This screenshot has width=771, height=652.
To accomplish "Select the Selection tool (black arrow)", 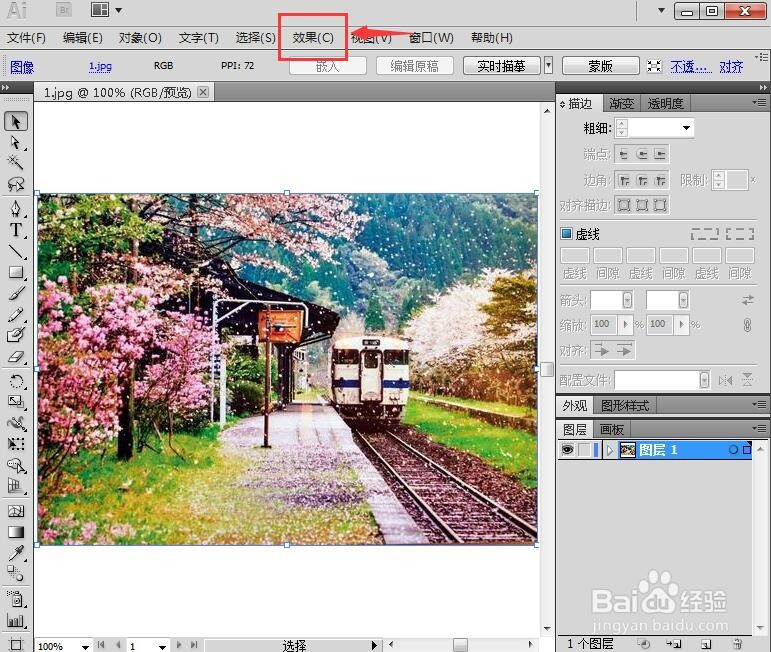I will point(16,121).
